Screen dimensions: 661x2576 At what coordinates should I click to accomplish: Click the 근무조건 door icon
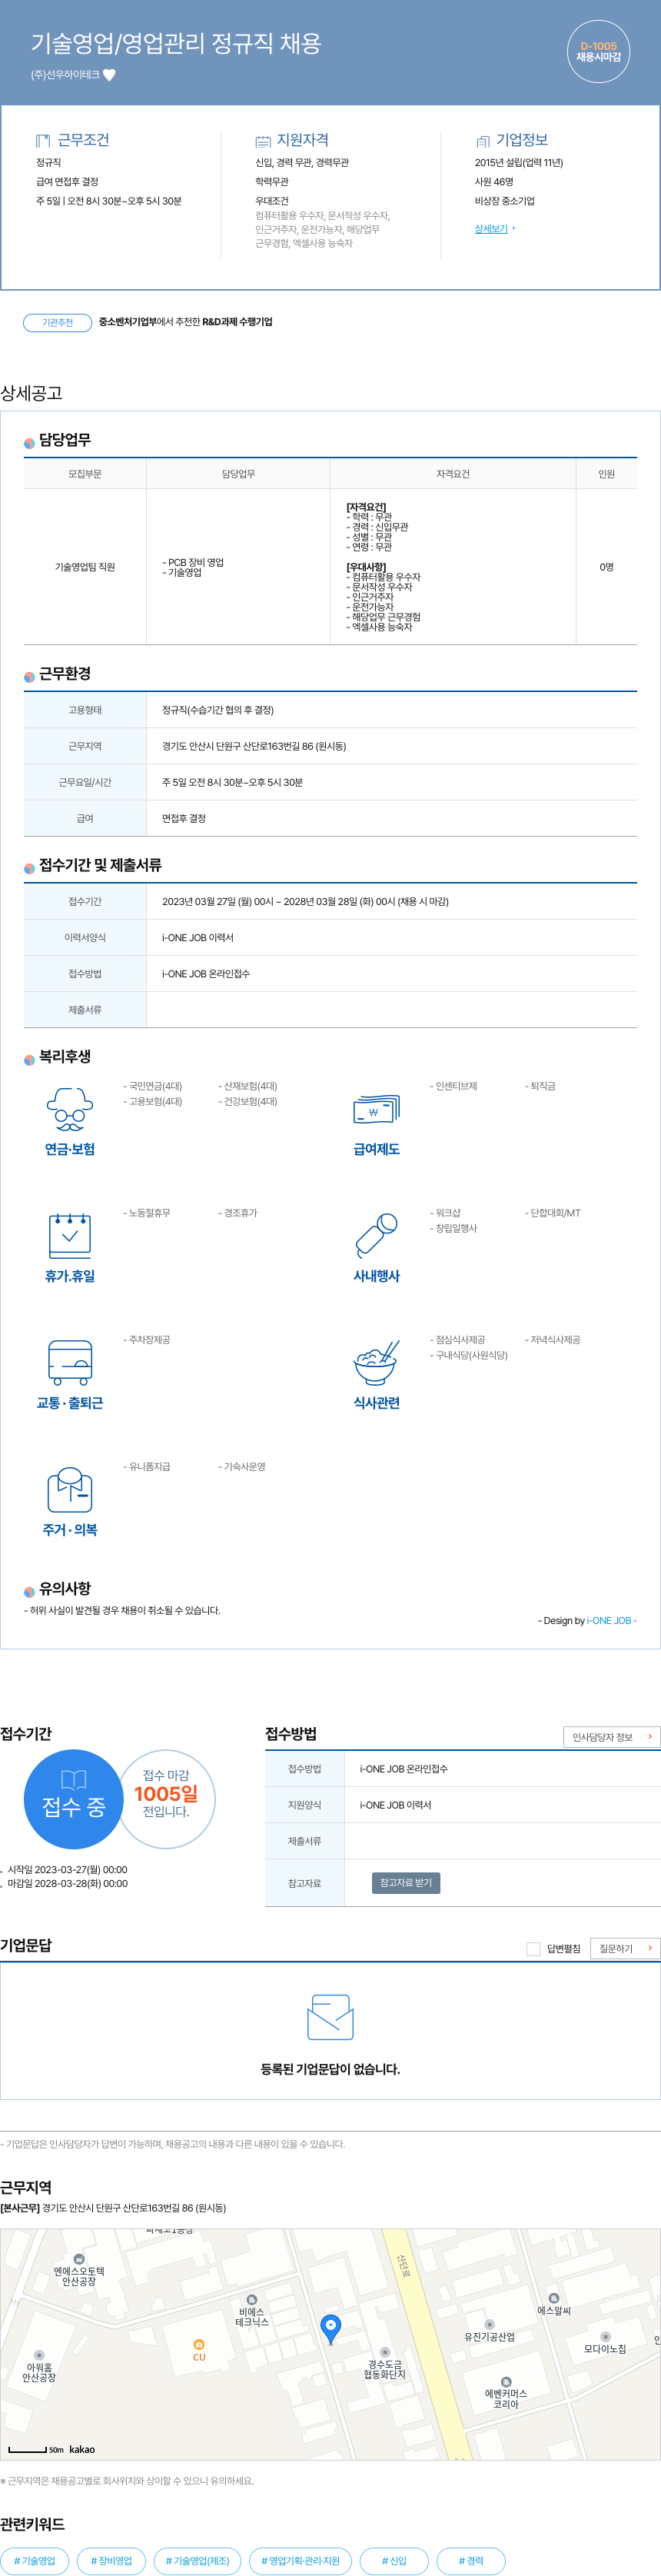(x=43, y=141)
